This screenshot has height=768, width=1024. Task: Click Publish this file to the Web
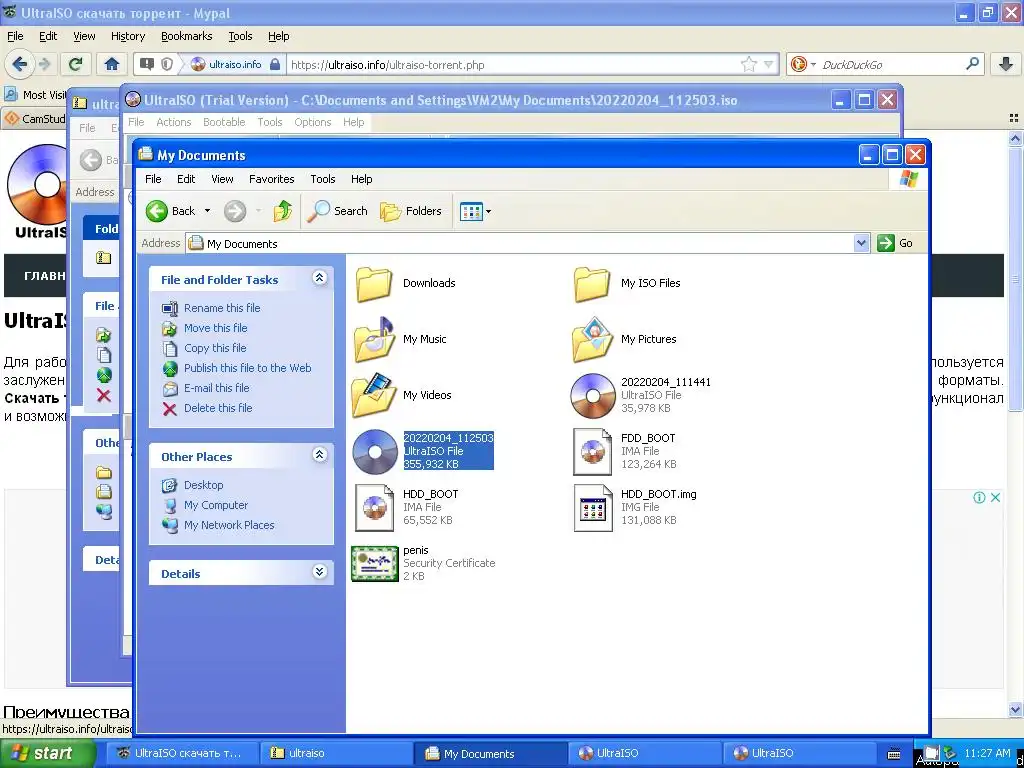pyautogui.click(x=248, y=368)
